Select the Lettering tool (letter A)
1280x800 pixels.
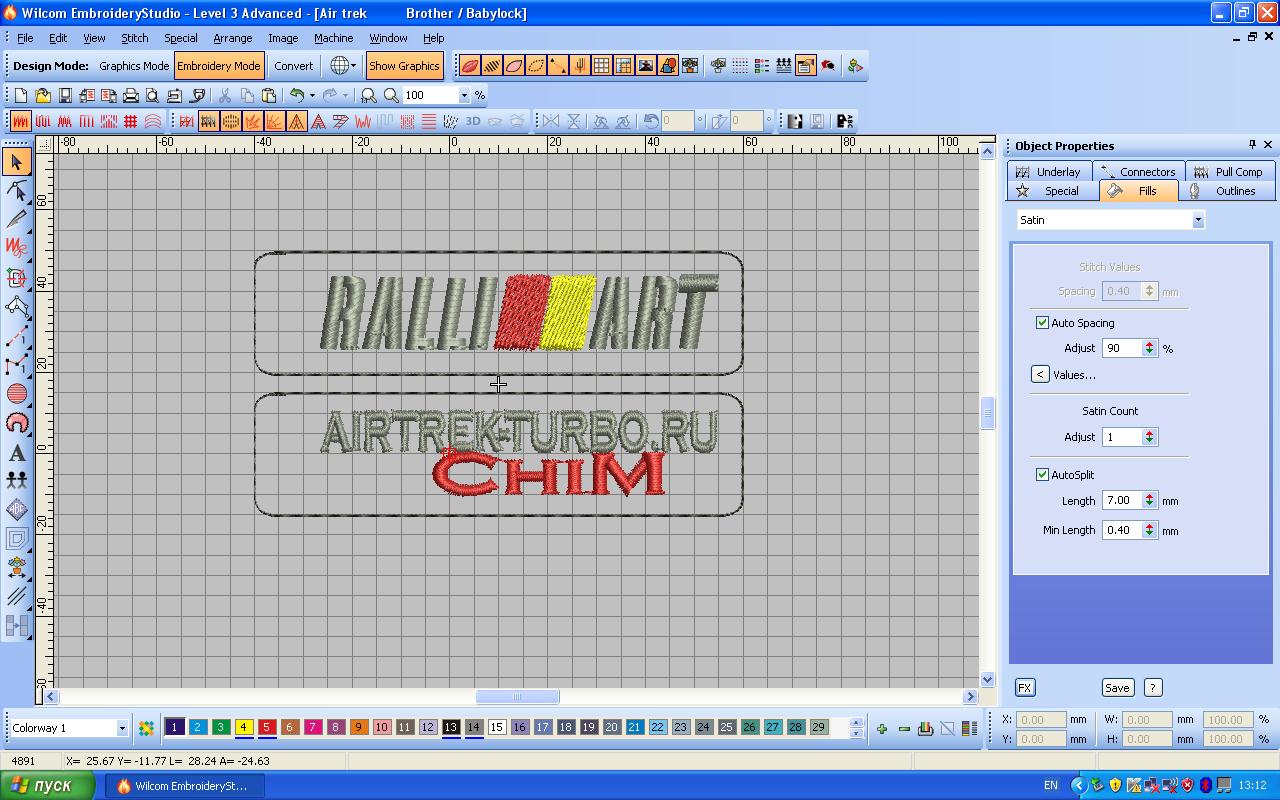click(17, 453)
